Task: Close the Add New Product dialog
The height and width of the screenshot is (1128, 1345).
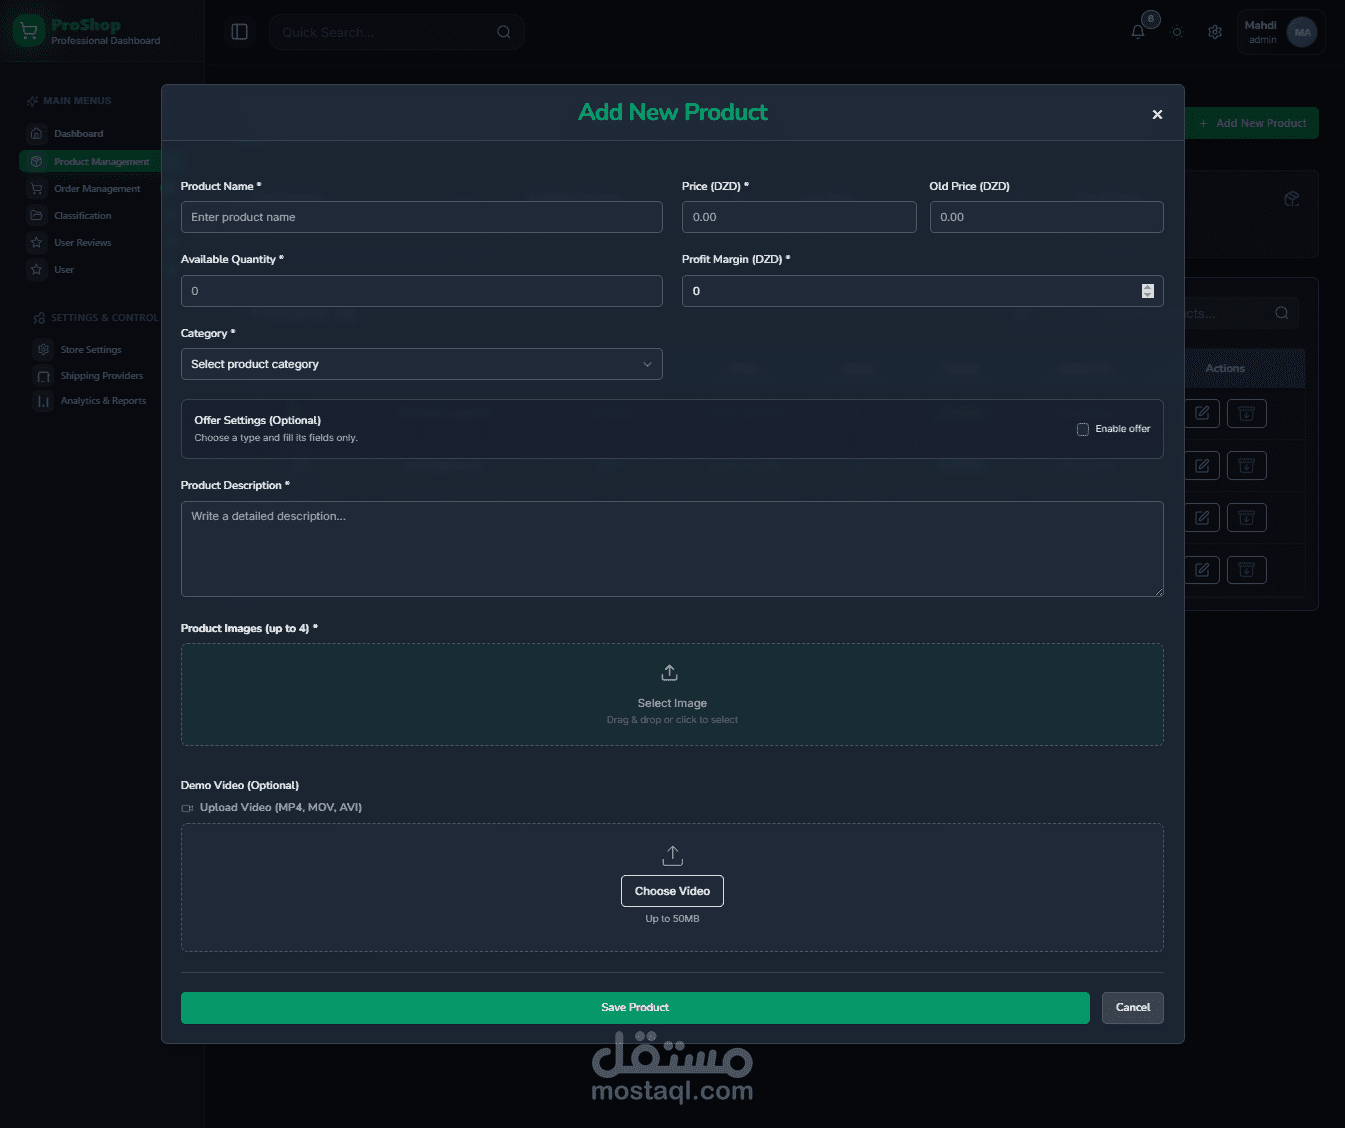Action: point(1157,114)
